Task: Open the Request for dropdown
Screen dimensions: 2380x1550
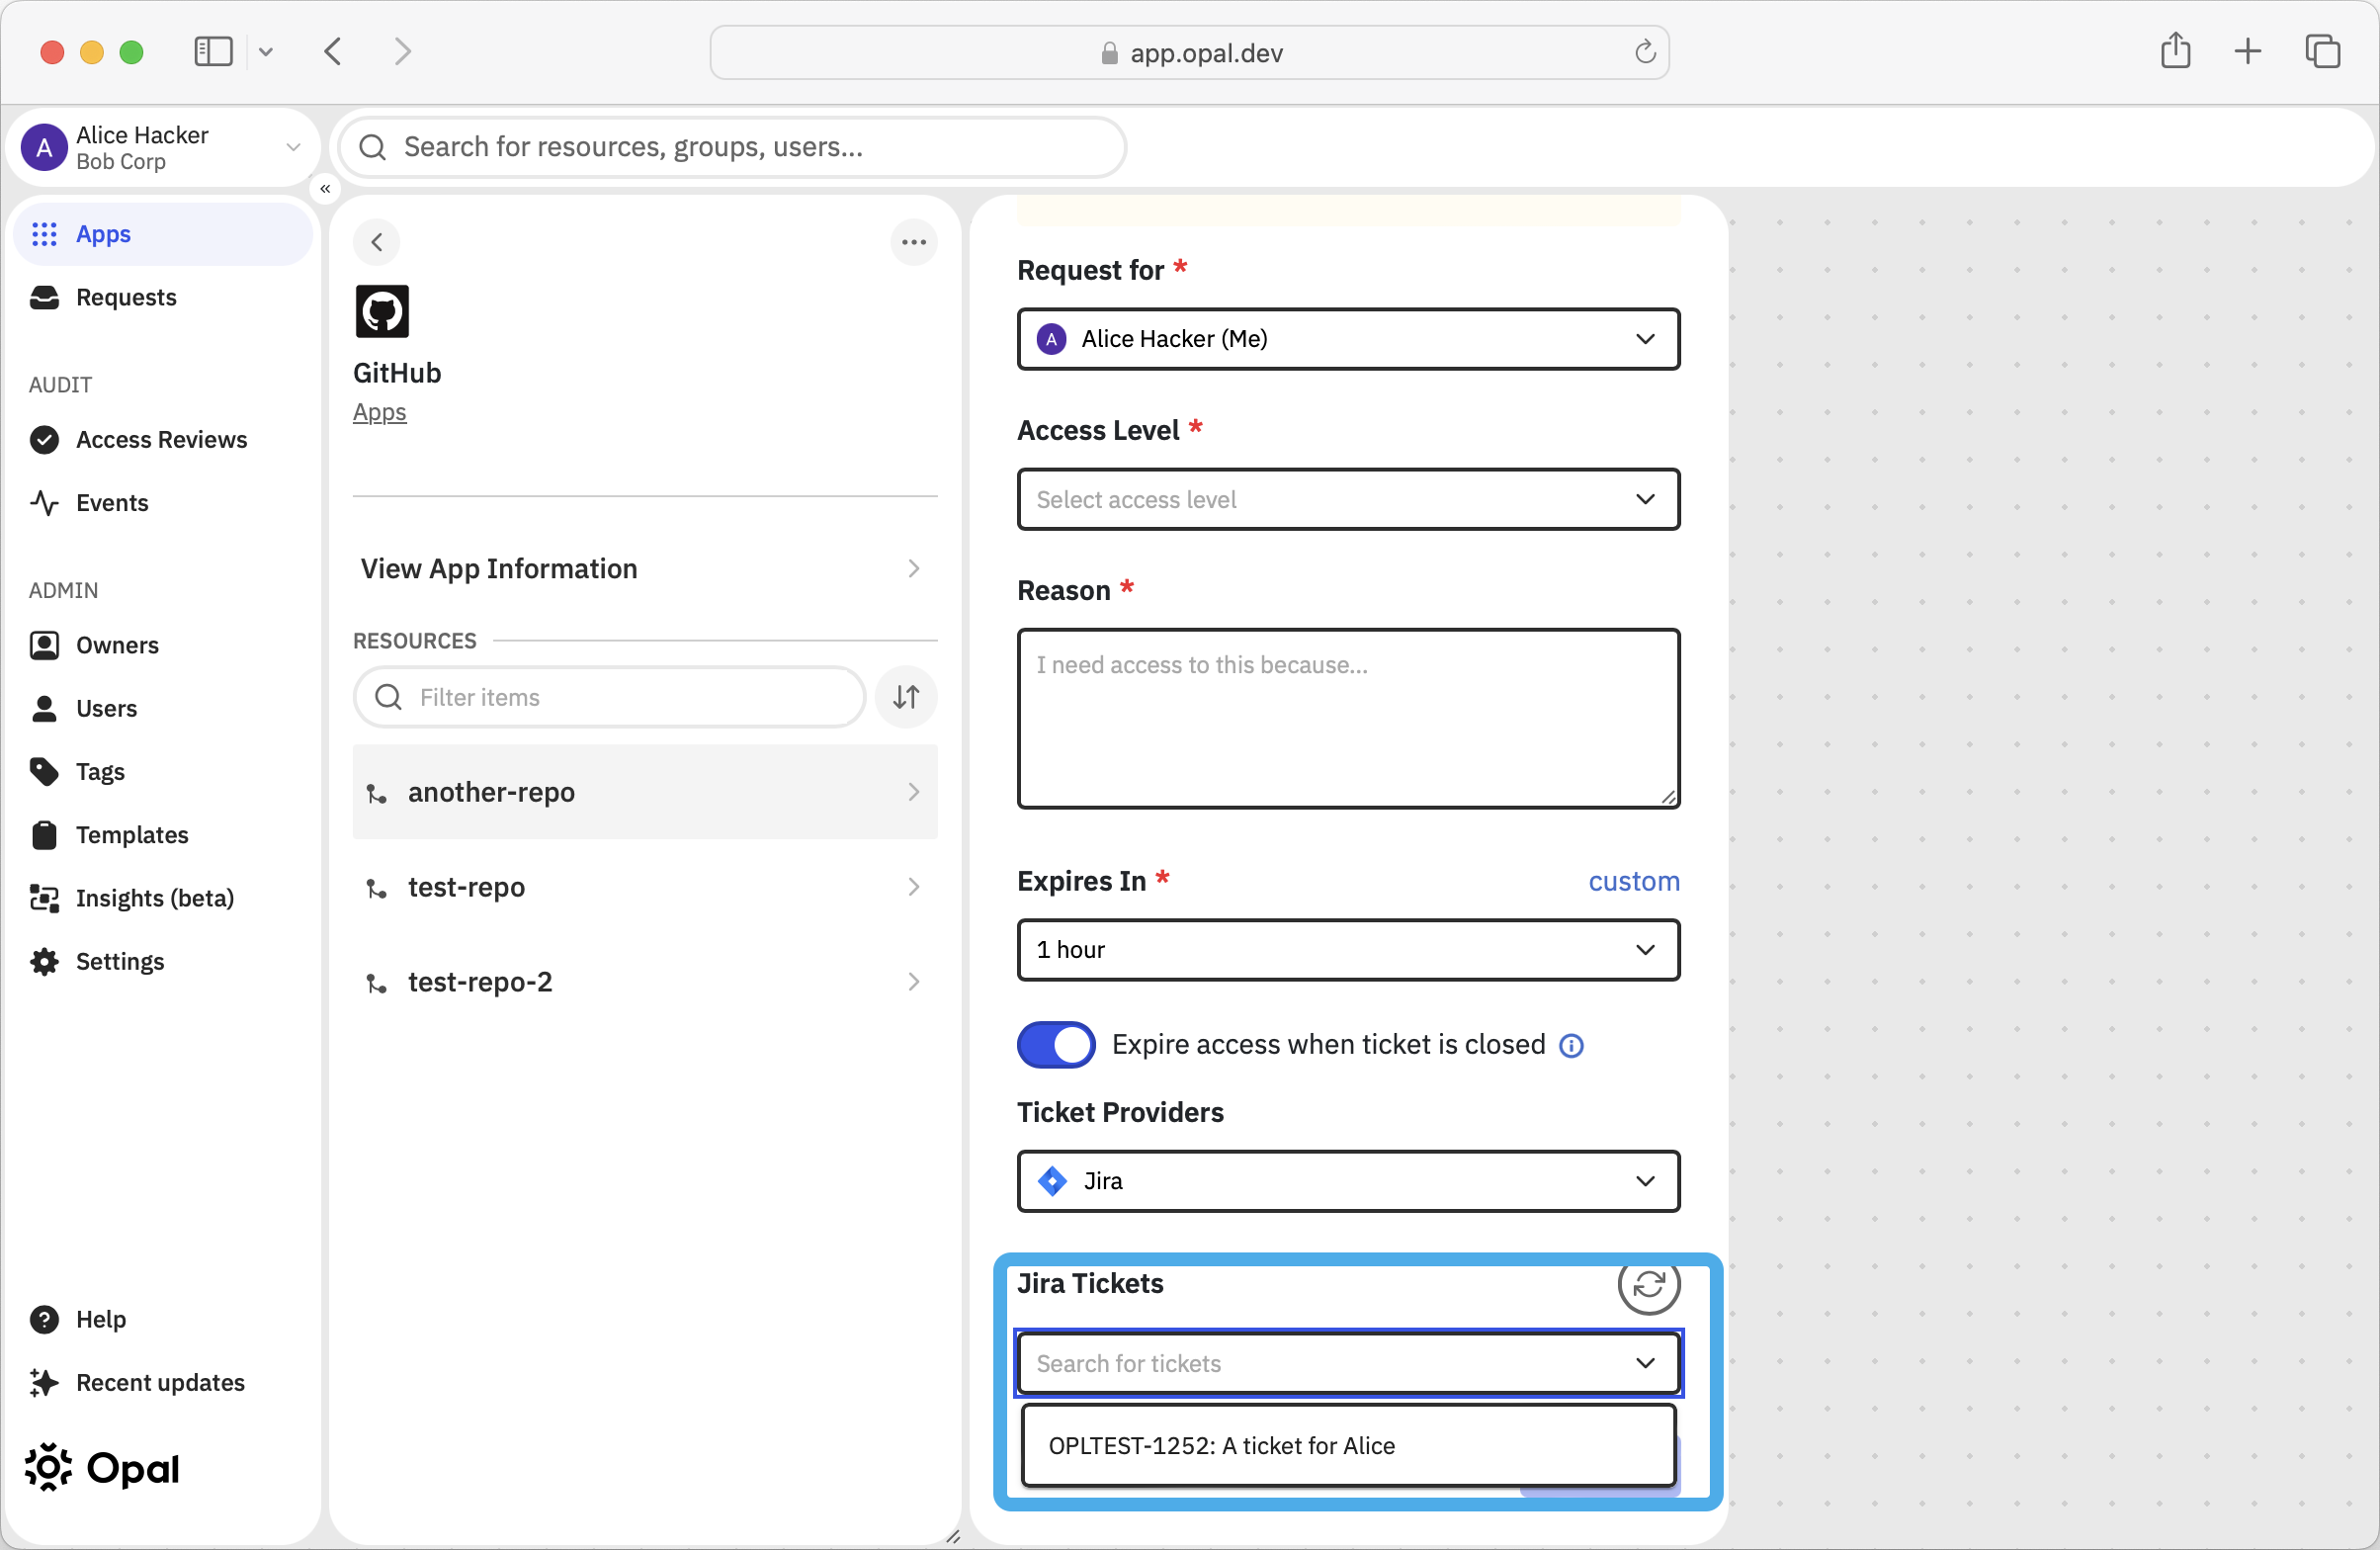Action: (x=1348, y=339)
